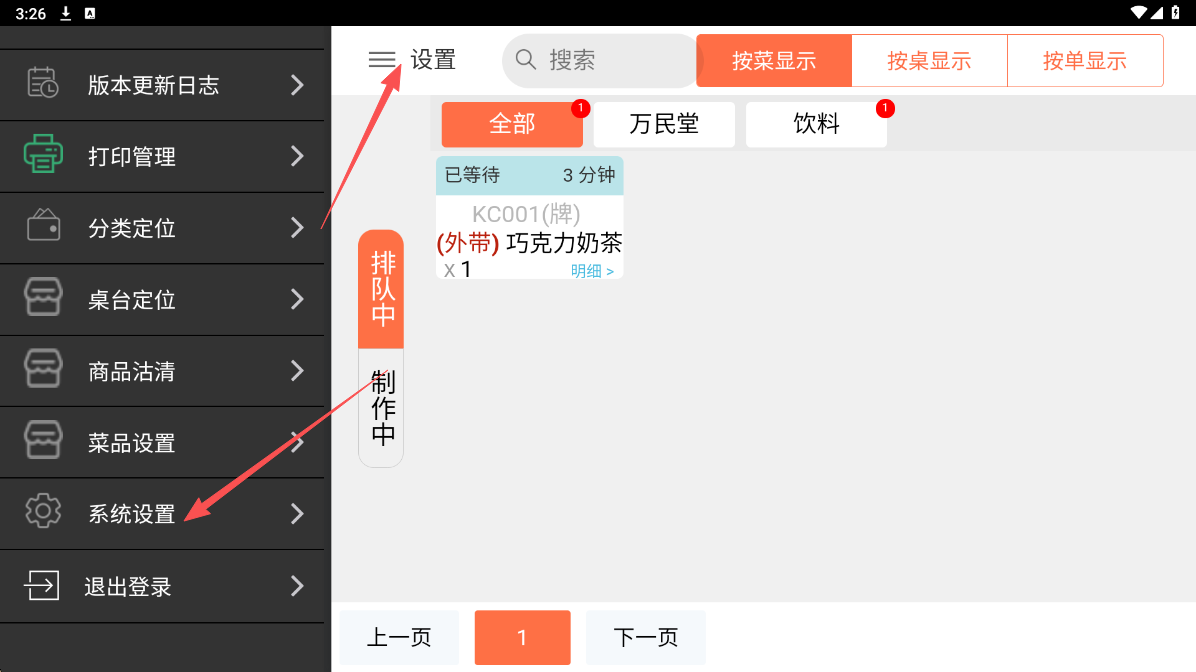Click the store icon next to 商品沽清

(x=43, y=371)
